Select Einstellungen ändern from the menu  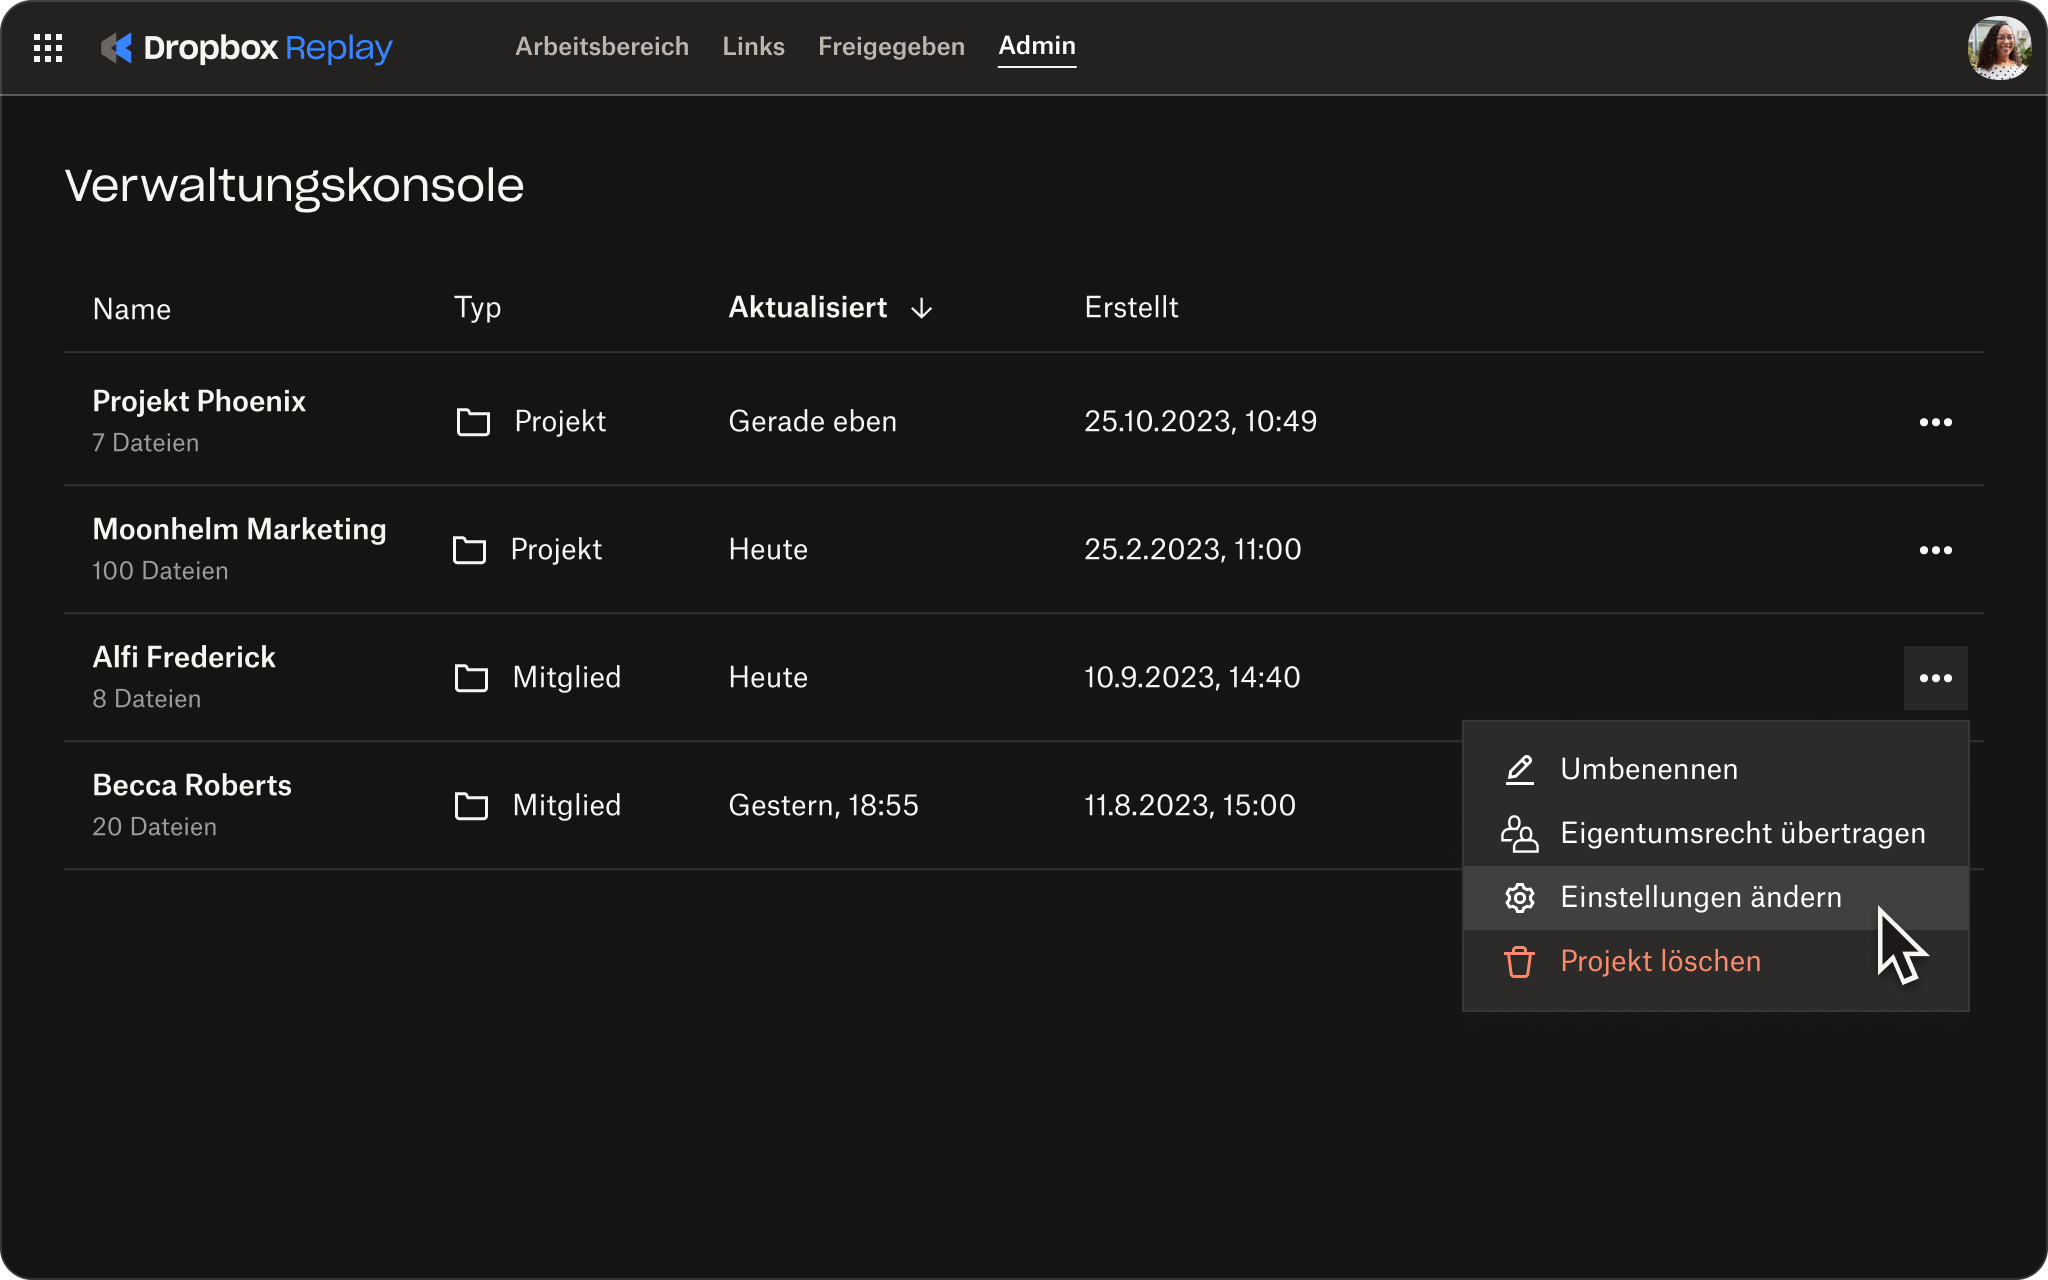[1700, 898]
